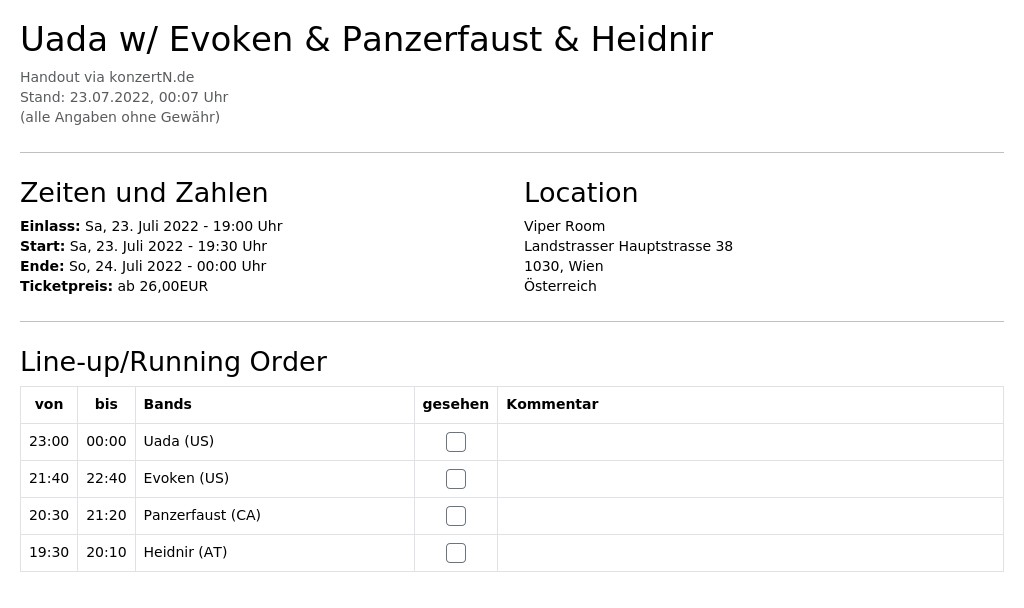Toggle the gesehen checkbox for Heidnir (AT)

pyautogui.click(x=456, y=553)
